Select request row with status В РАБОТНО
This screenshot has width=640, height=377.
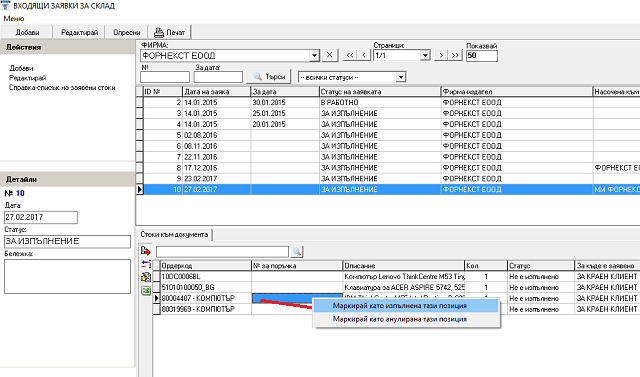tap(388, 102)
